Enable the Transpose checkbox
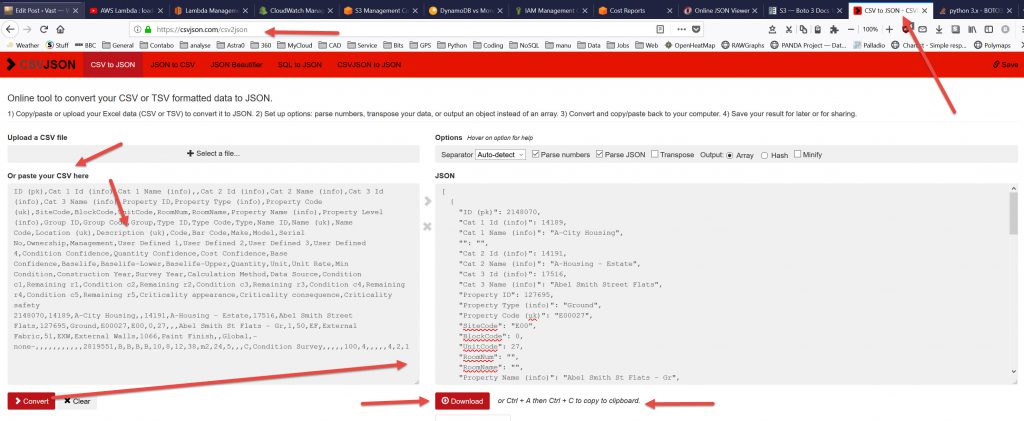Screen dimensions: 1024x421 click(x=655, y=155)
